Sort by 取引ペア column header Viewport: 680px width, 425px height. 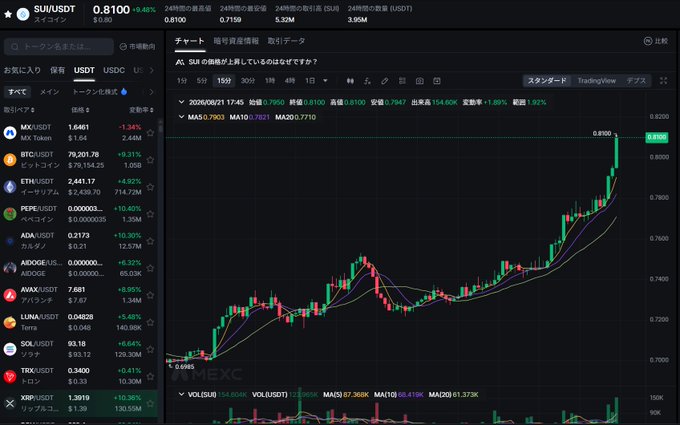coord(19,110)
